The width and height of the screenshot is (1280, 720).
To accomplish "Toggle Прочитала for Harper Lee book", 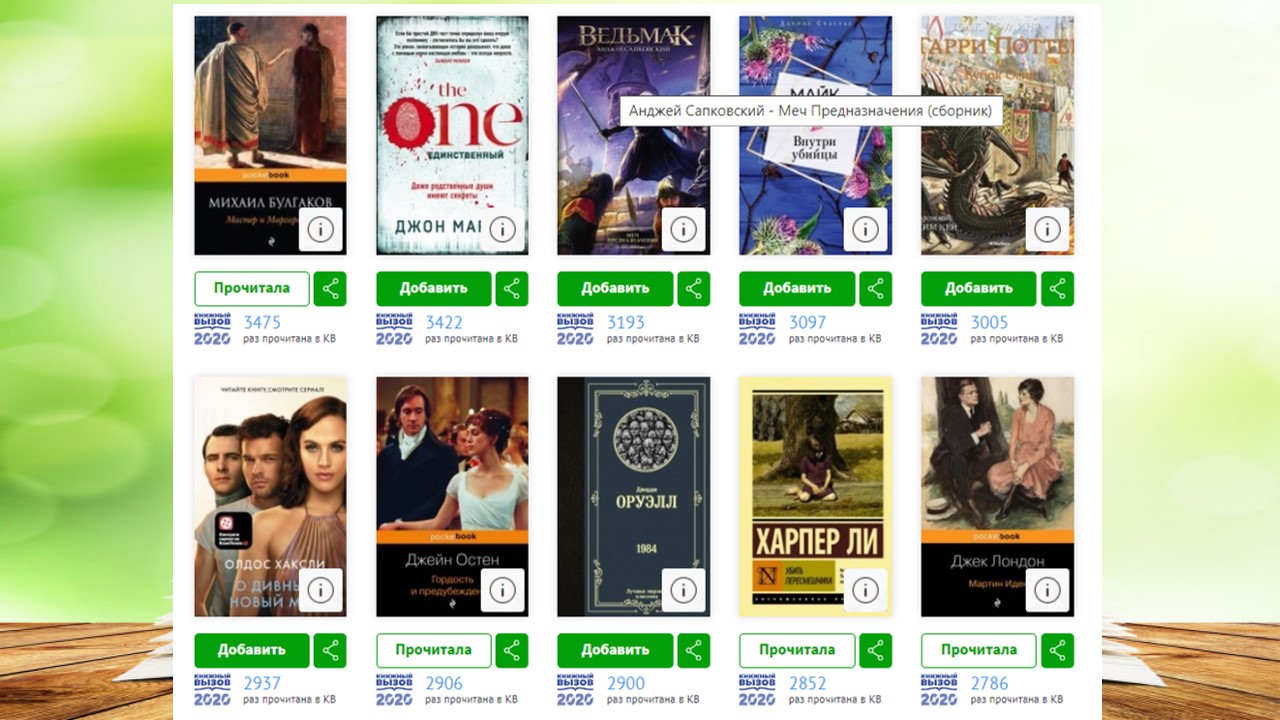I will coord(797,650).
